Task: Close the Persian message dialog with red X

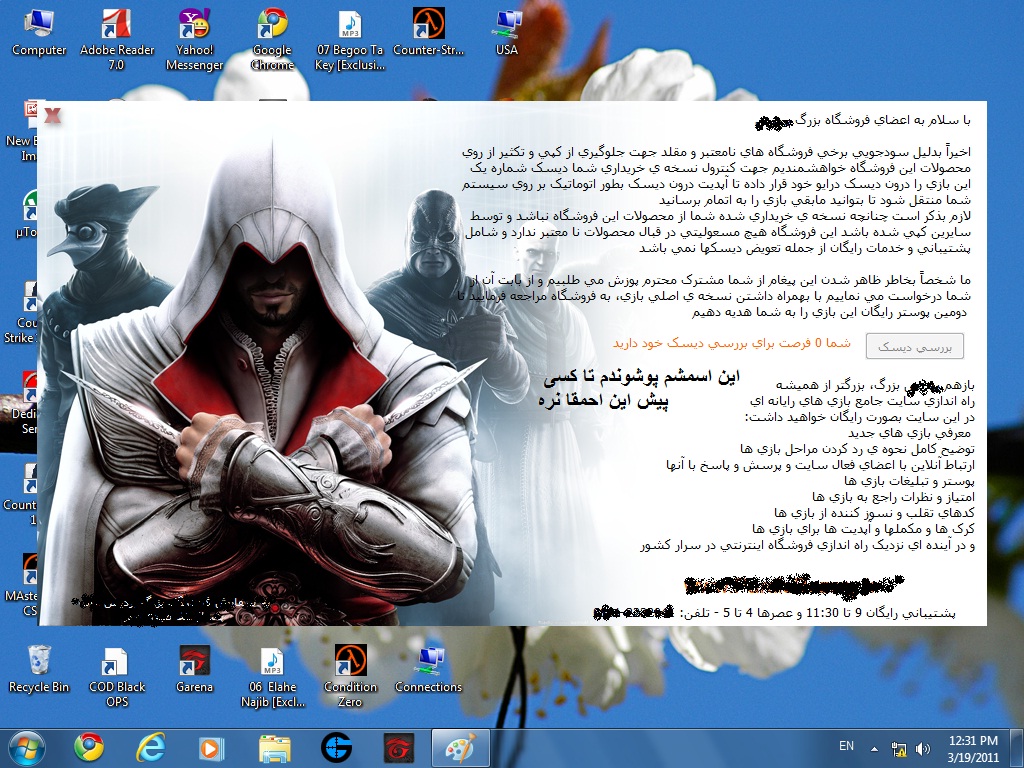Action: pos(52,116)
